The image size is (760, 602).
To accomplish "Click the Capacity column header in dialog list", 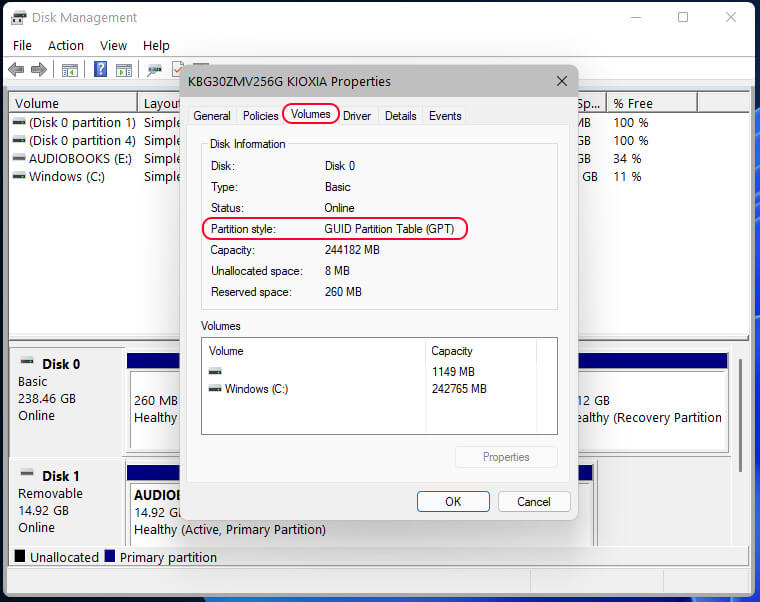I will (x=481, y=351).
